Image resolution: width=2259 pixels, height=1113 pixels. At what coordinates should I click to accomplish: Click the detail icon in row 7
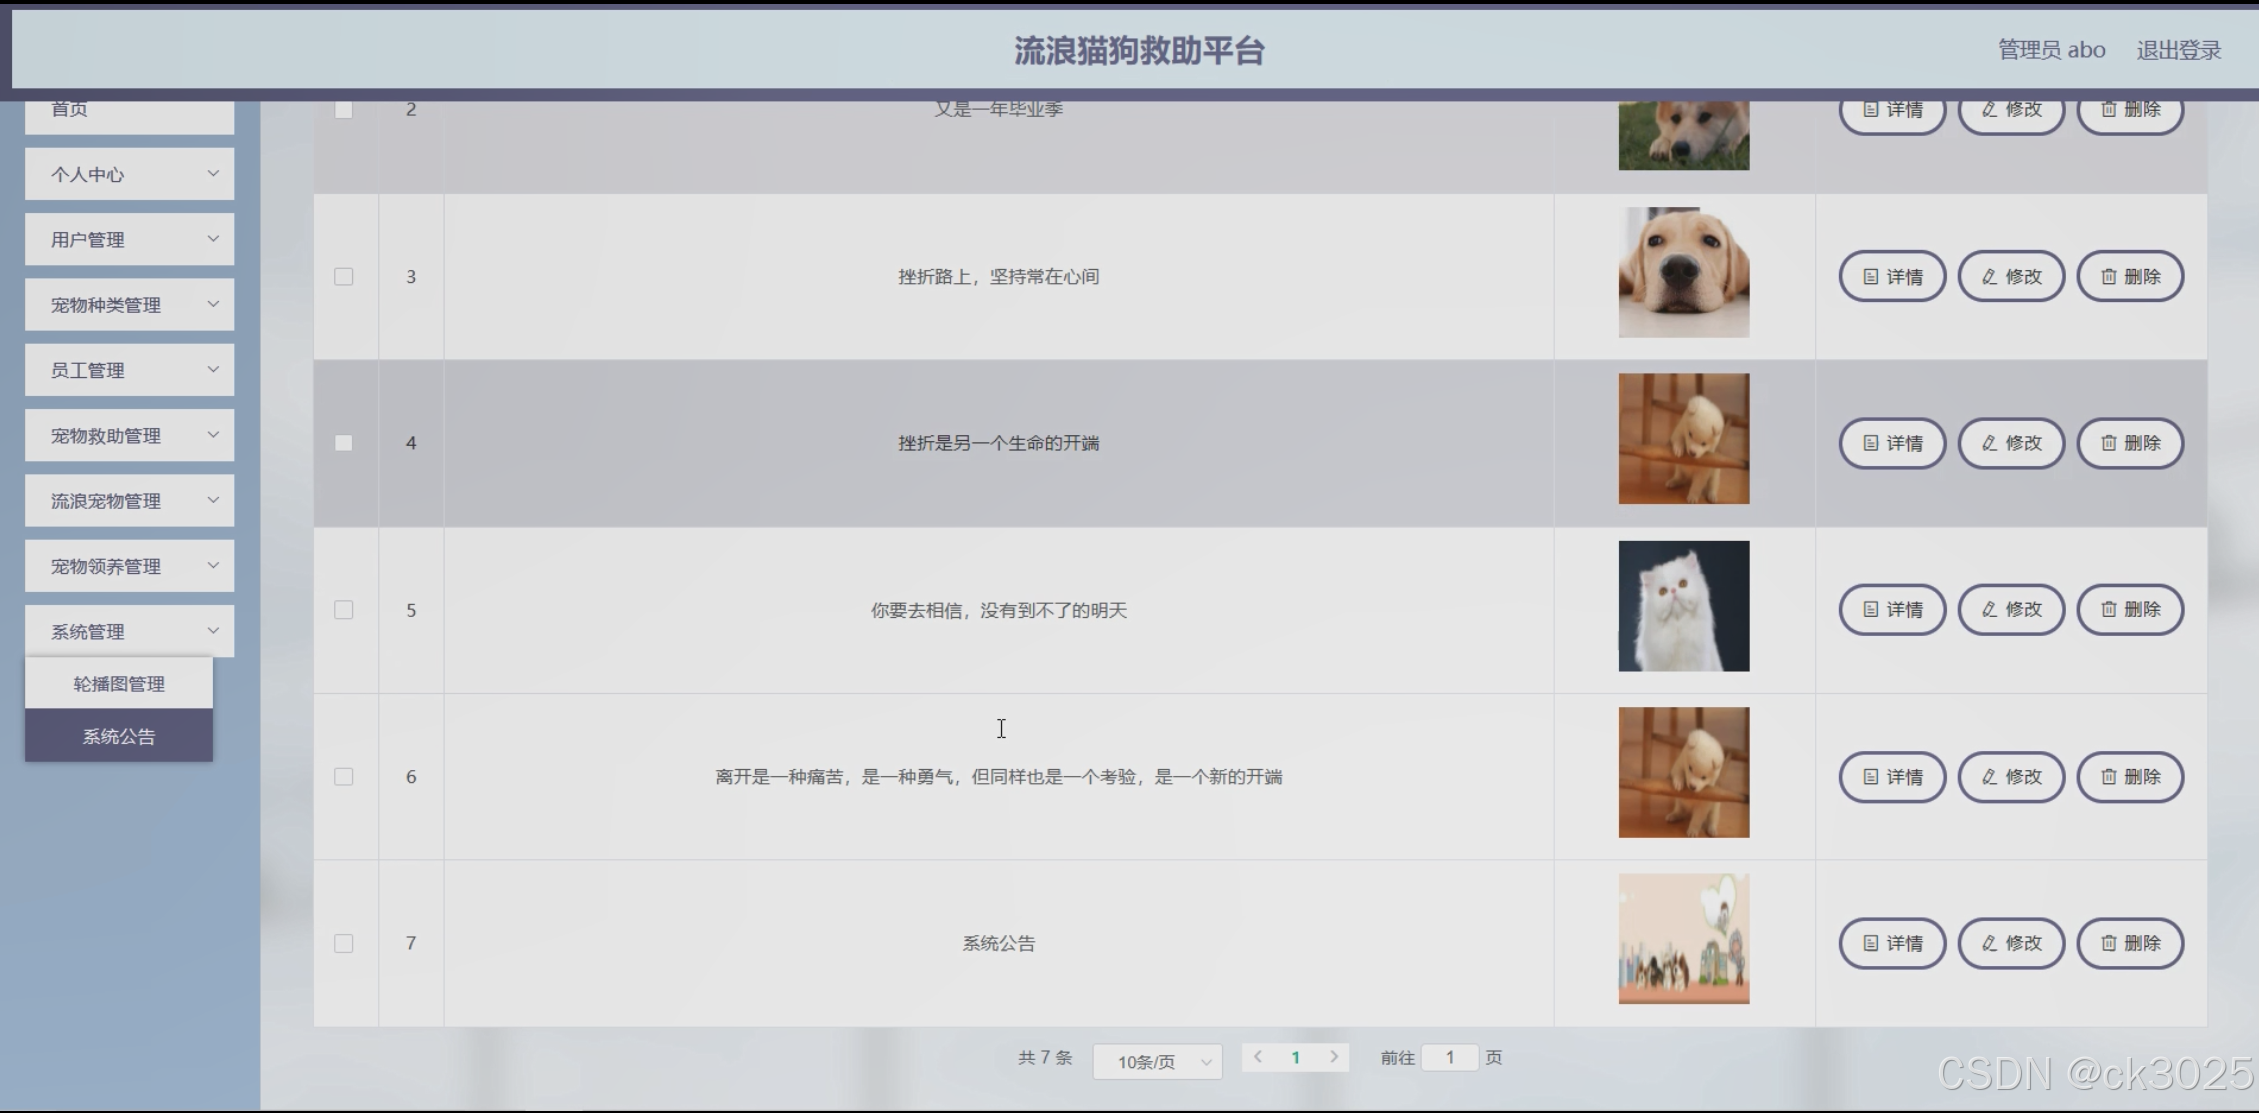click(1870, 943)
